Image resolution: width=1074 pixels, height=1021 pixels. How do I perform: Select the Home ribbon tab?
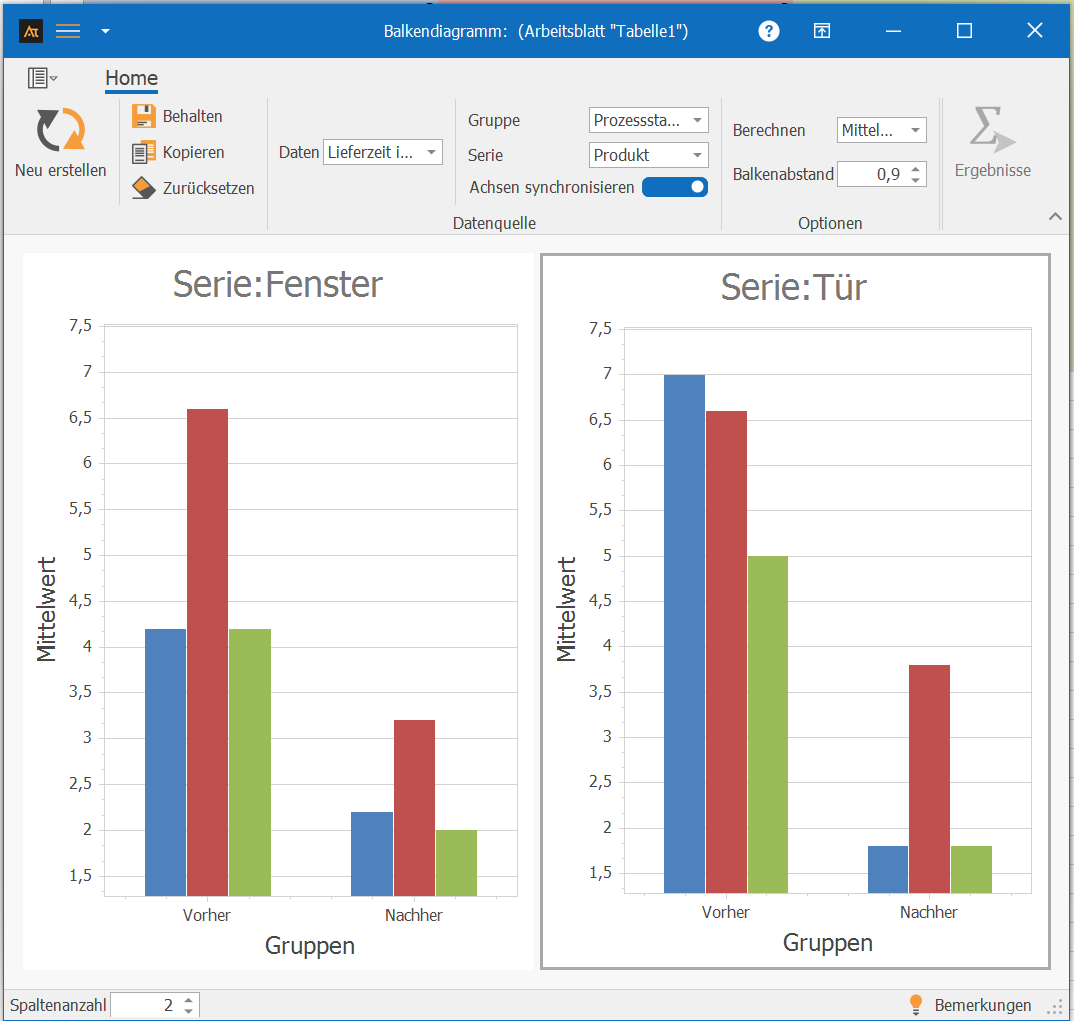coord(131,78)
